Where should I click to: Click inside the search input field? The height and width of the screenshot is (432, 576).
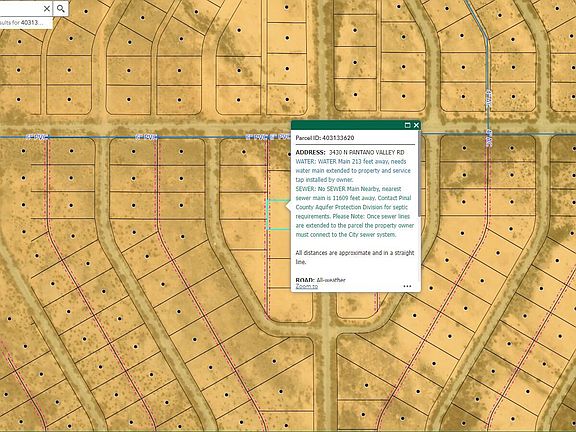(20, 8)
